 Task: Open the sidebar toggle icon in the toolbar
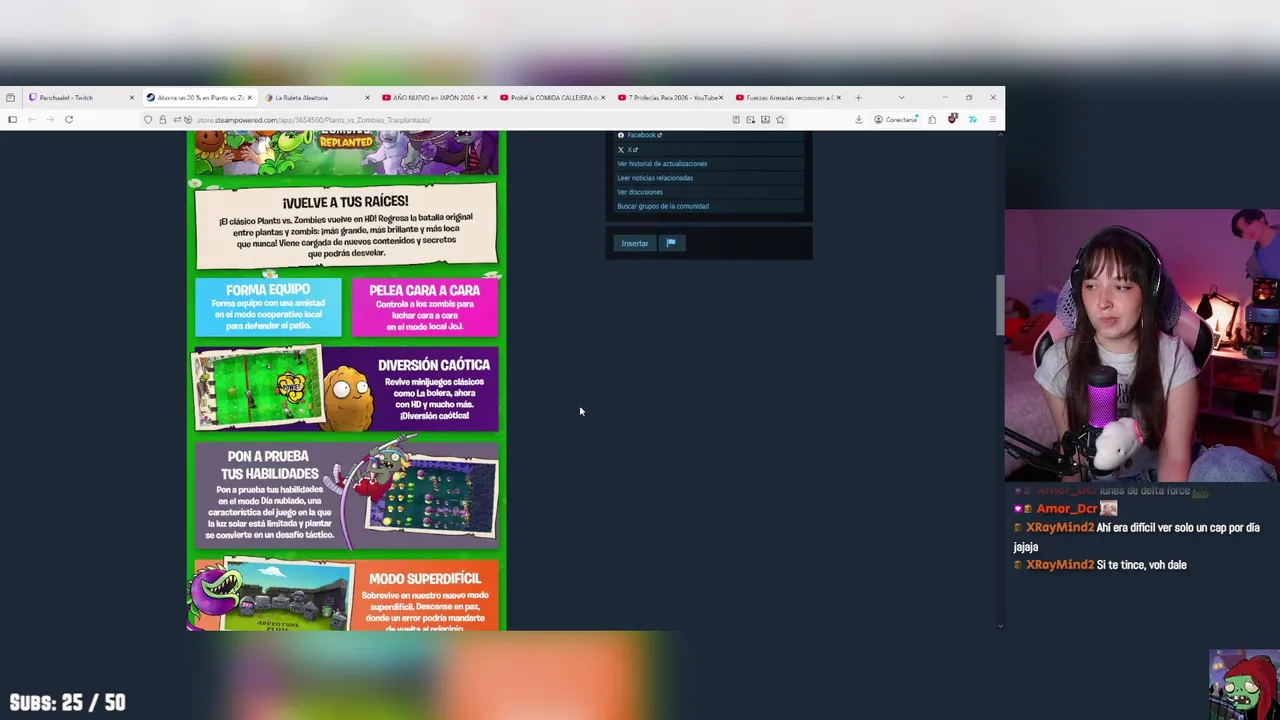12,120
